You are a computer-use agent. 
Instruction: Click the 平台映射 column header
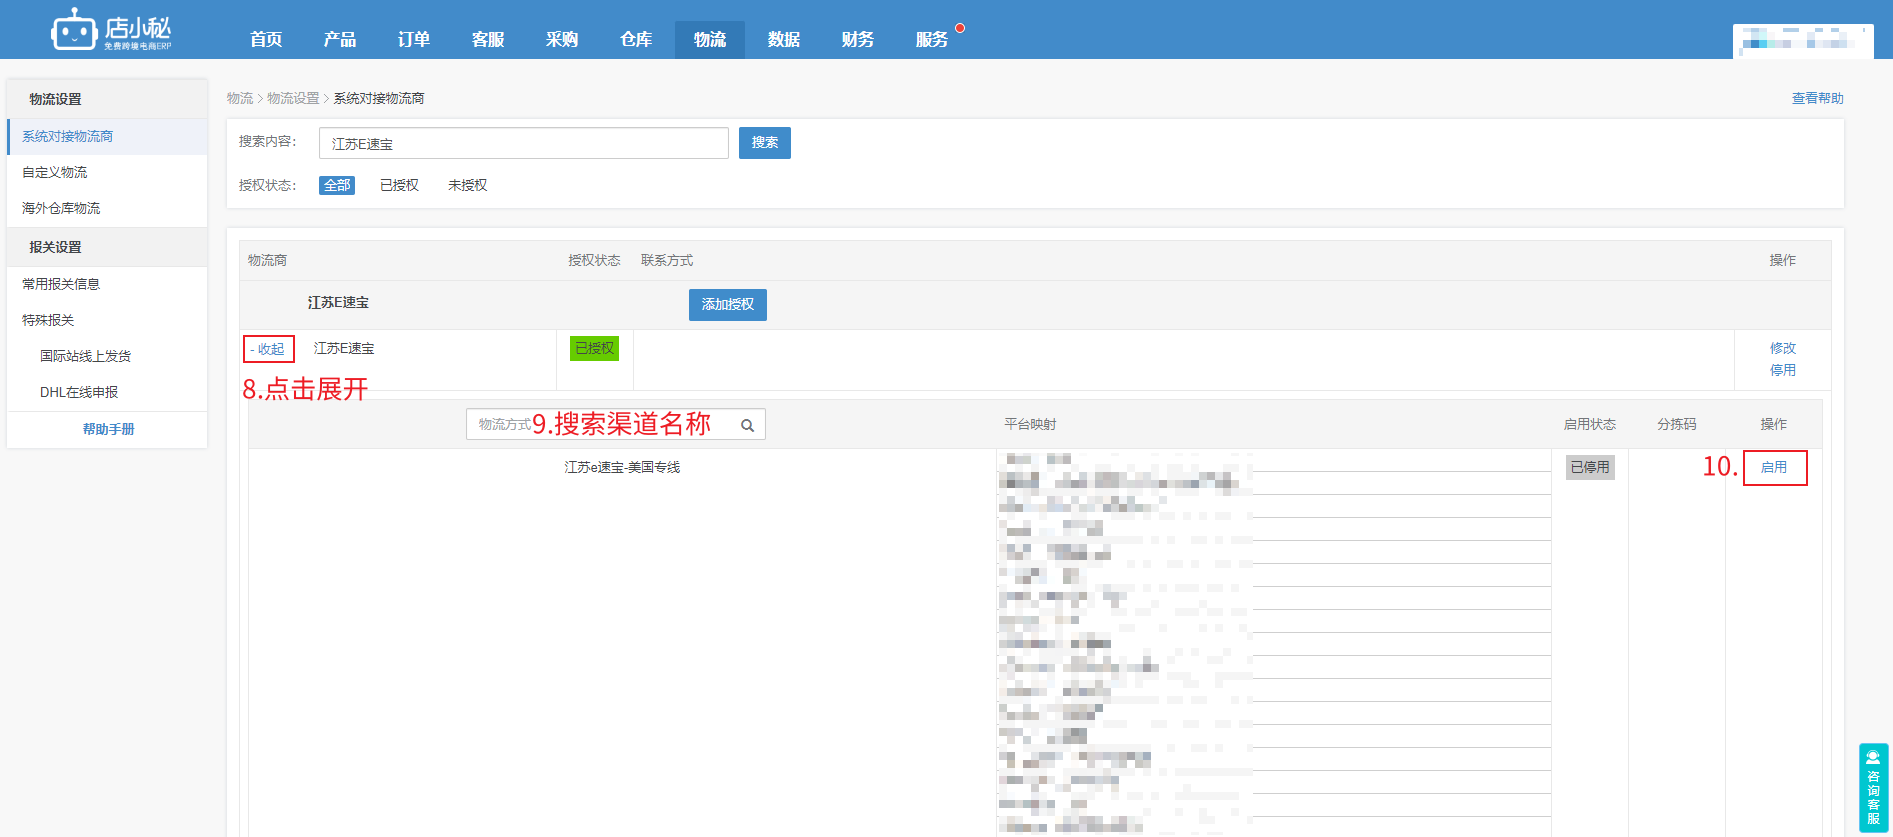[x=1030, y=424]
